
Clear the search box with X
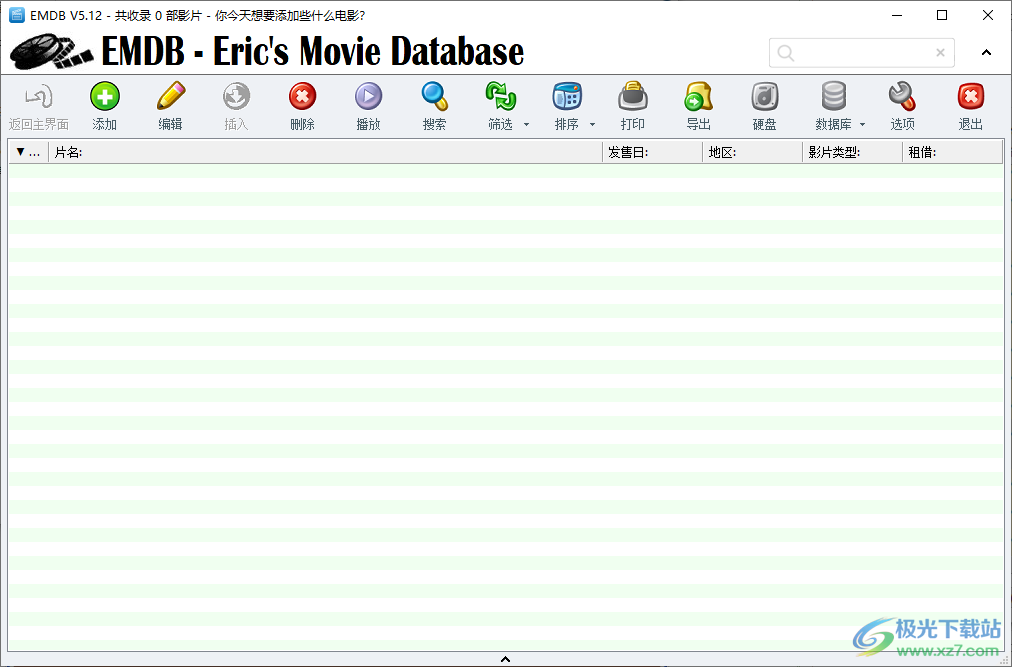(940, 53)
